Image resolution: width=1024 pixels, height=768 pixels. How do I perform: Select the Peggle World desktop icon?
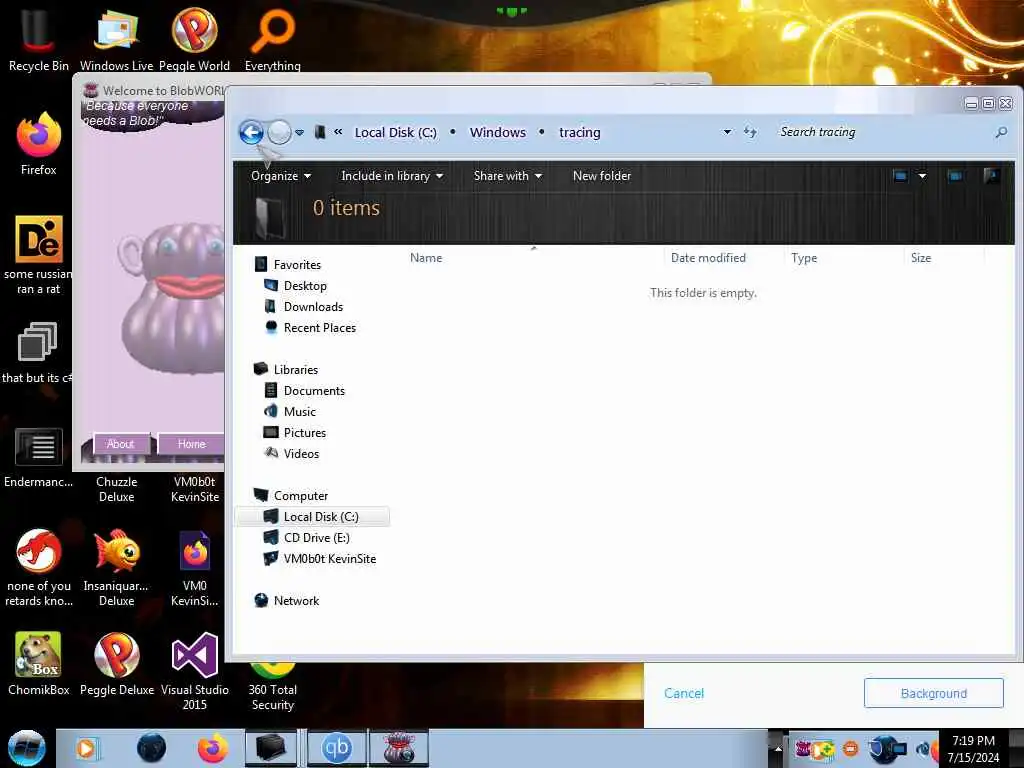pos(194,40)
